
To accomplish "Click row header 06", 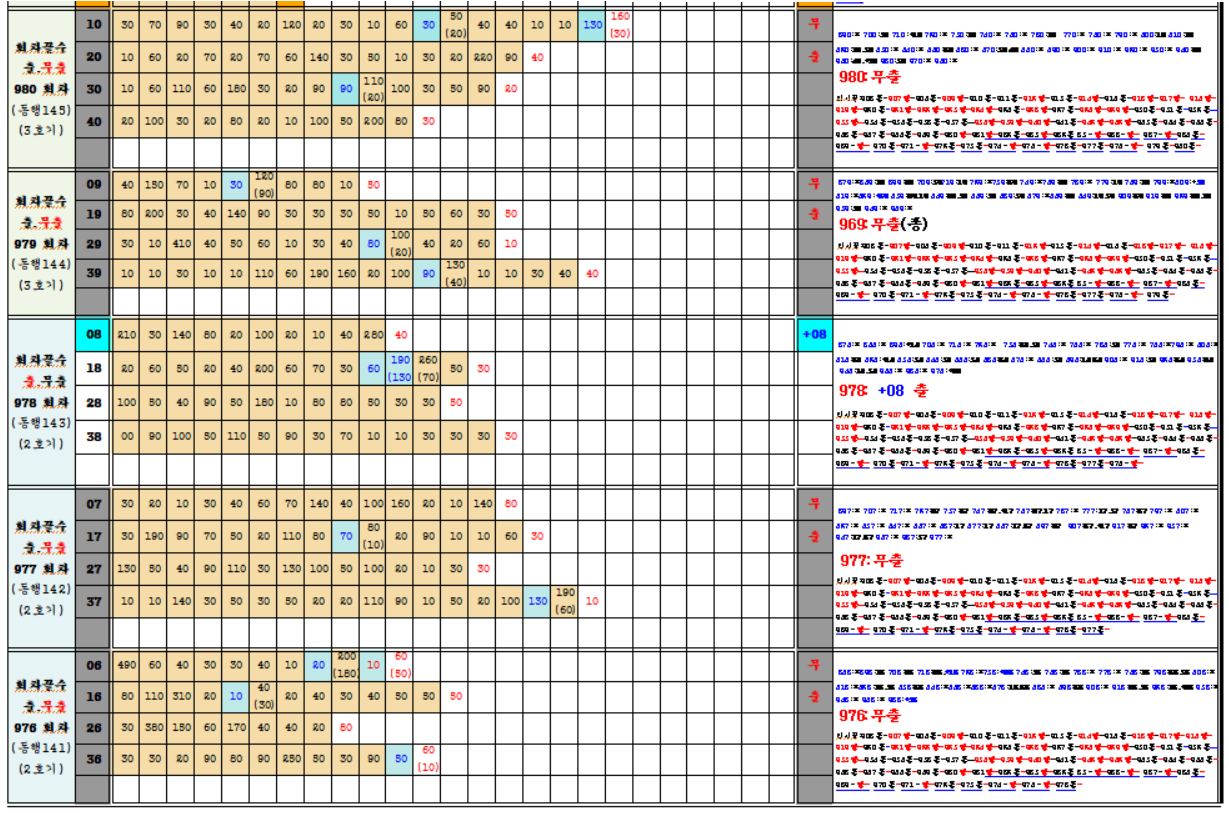I will (93, 665).
